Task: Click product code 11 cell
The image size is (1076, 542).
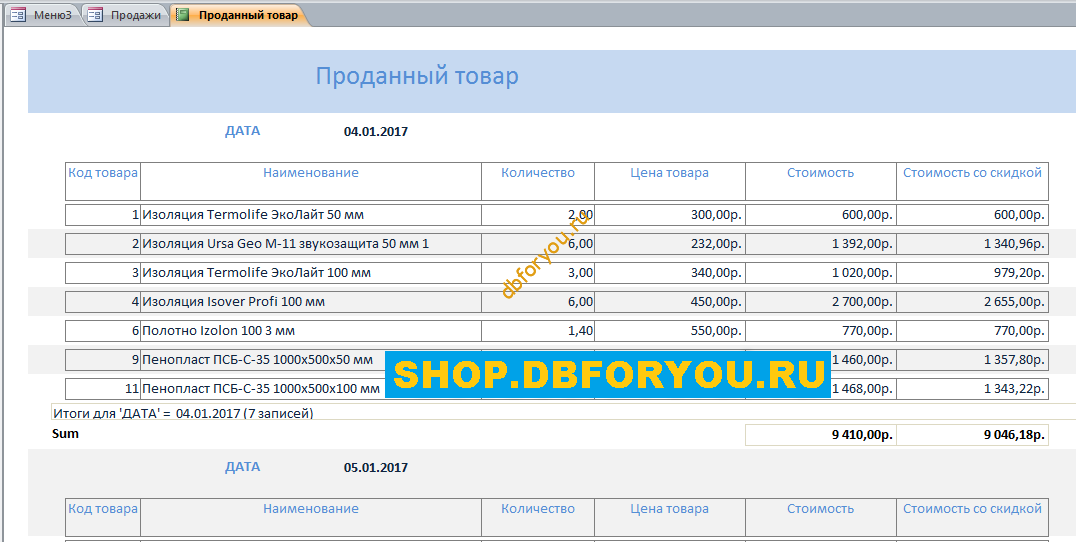Action: tap(103, 389)
